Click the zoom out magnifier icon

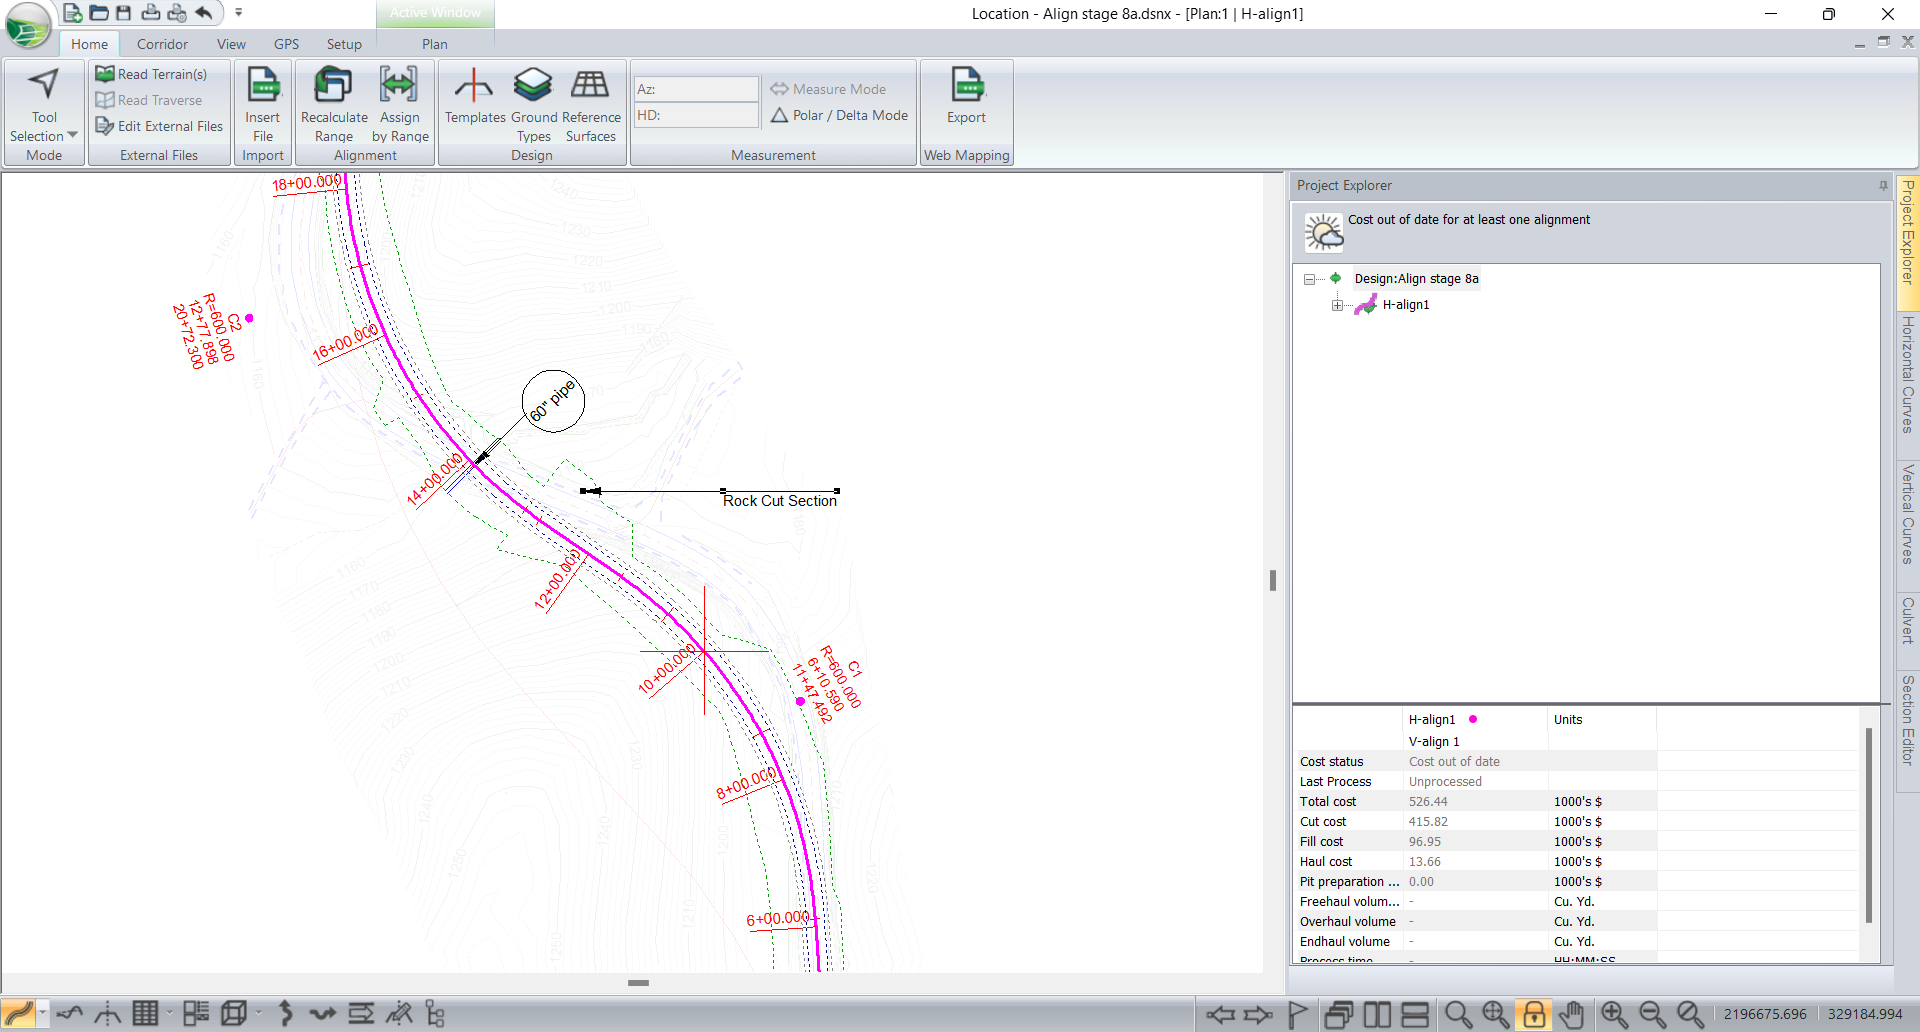[1652, 1014]
